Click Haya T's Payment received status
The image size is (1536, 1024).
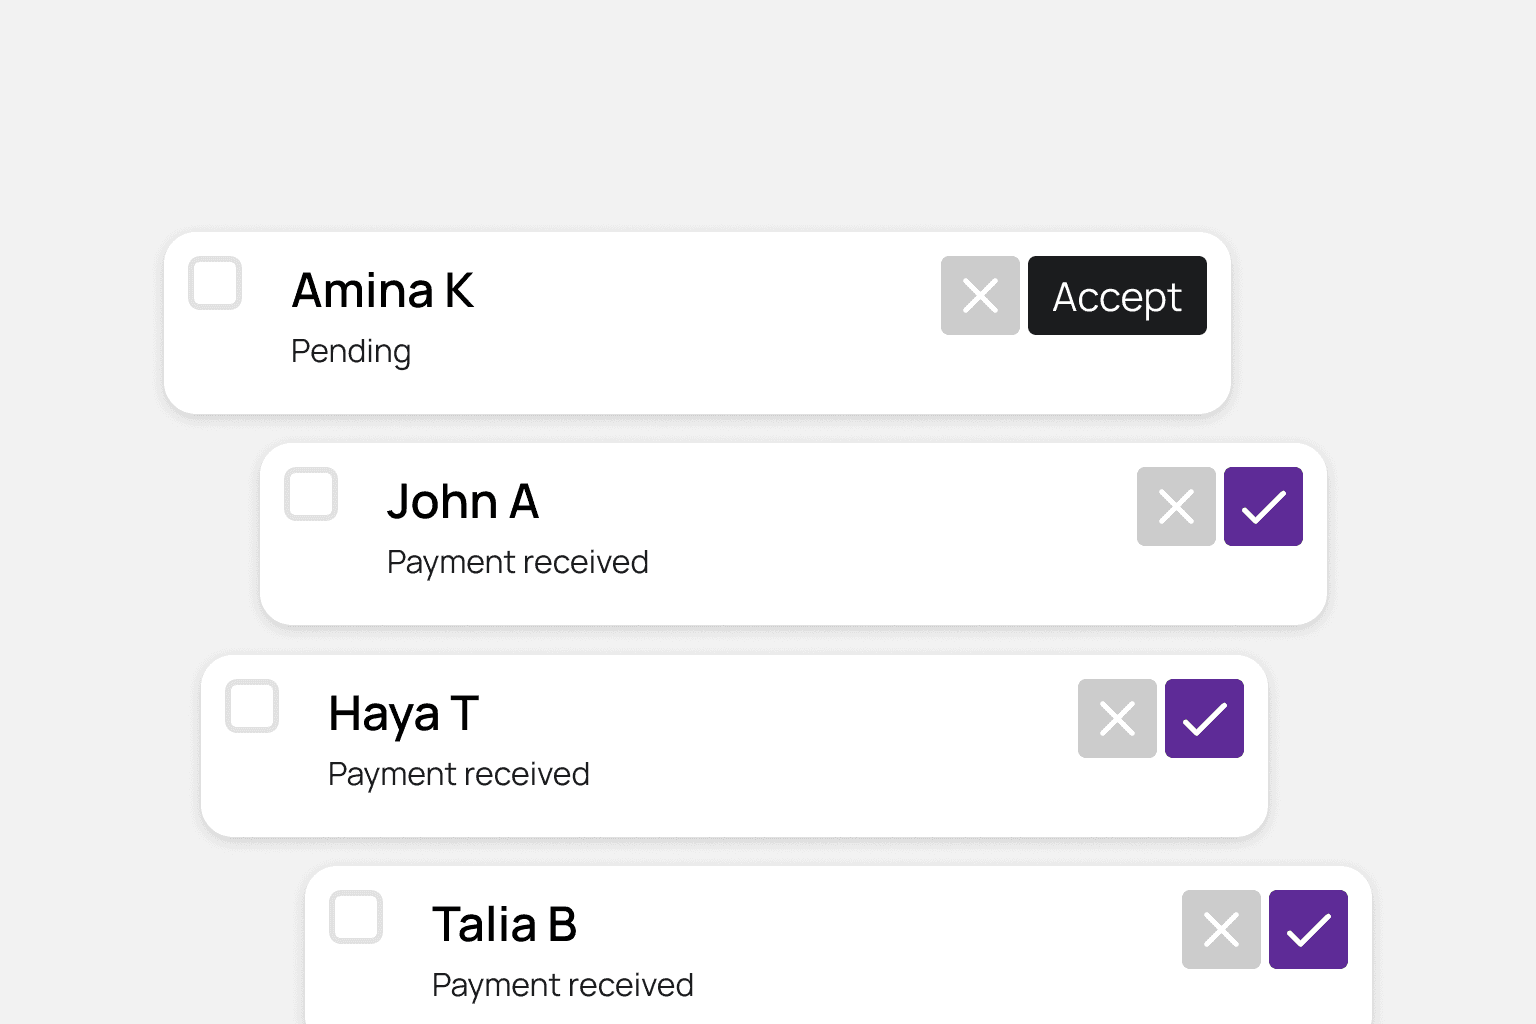point(459,774)
